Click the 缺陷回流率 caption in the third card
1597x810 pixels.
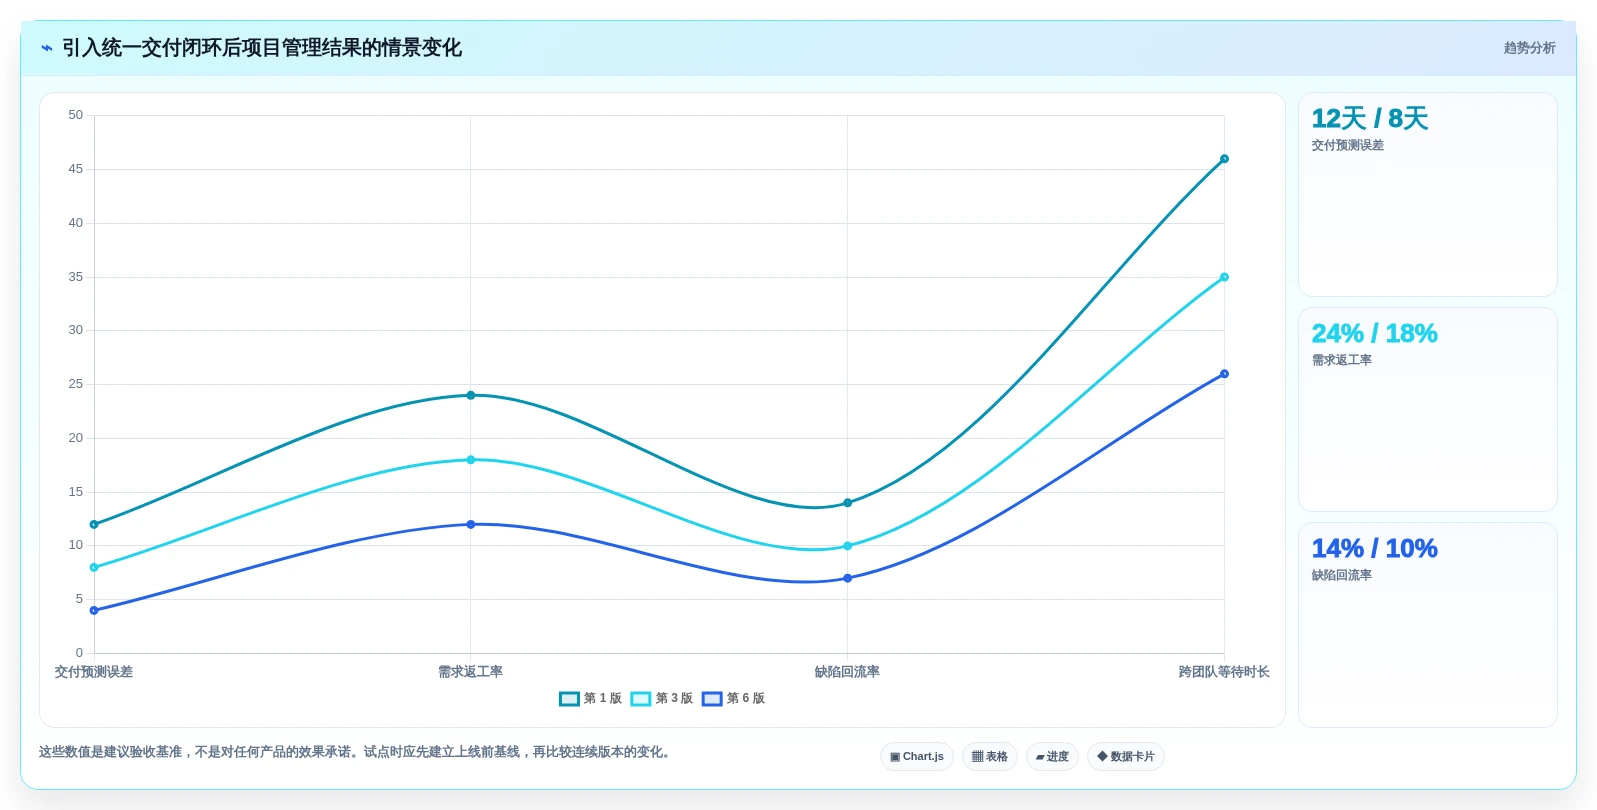coord(1342,575)
